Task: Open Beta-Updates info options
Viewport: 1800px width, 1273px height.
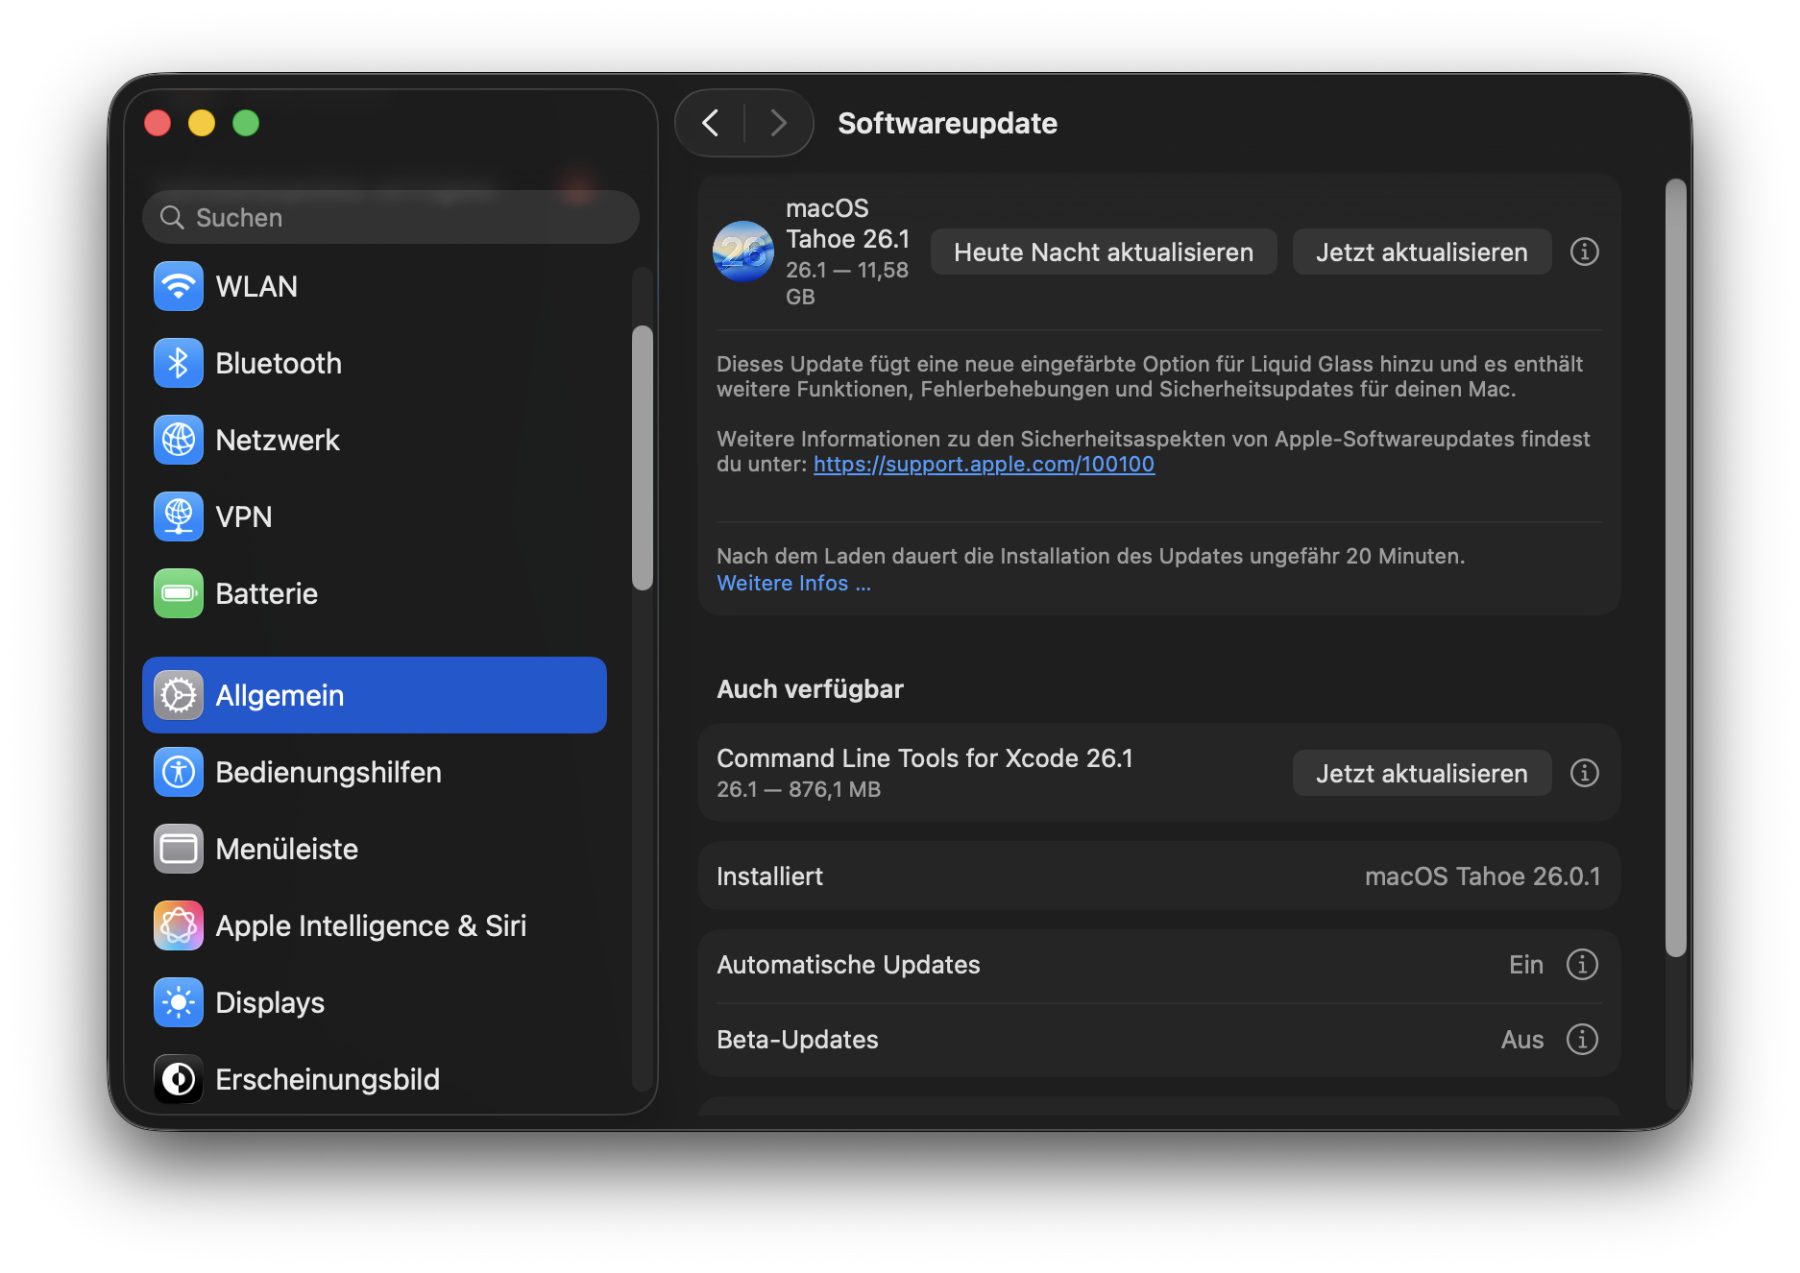Action: [x=1582, y=1040]
